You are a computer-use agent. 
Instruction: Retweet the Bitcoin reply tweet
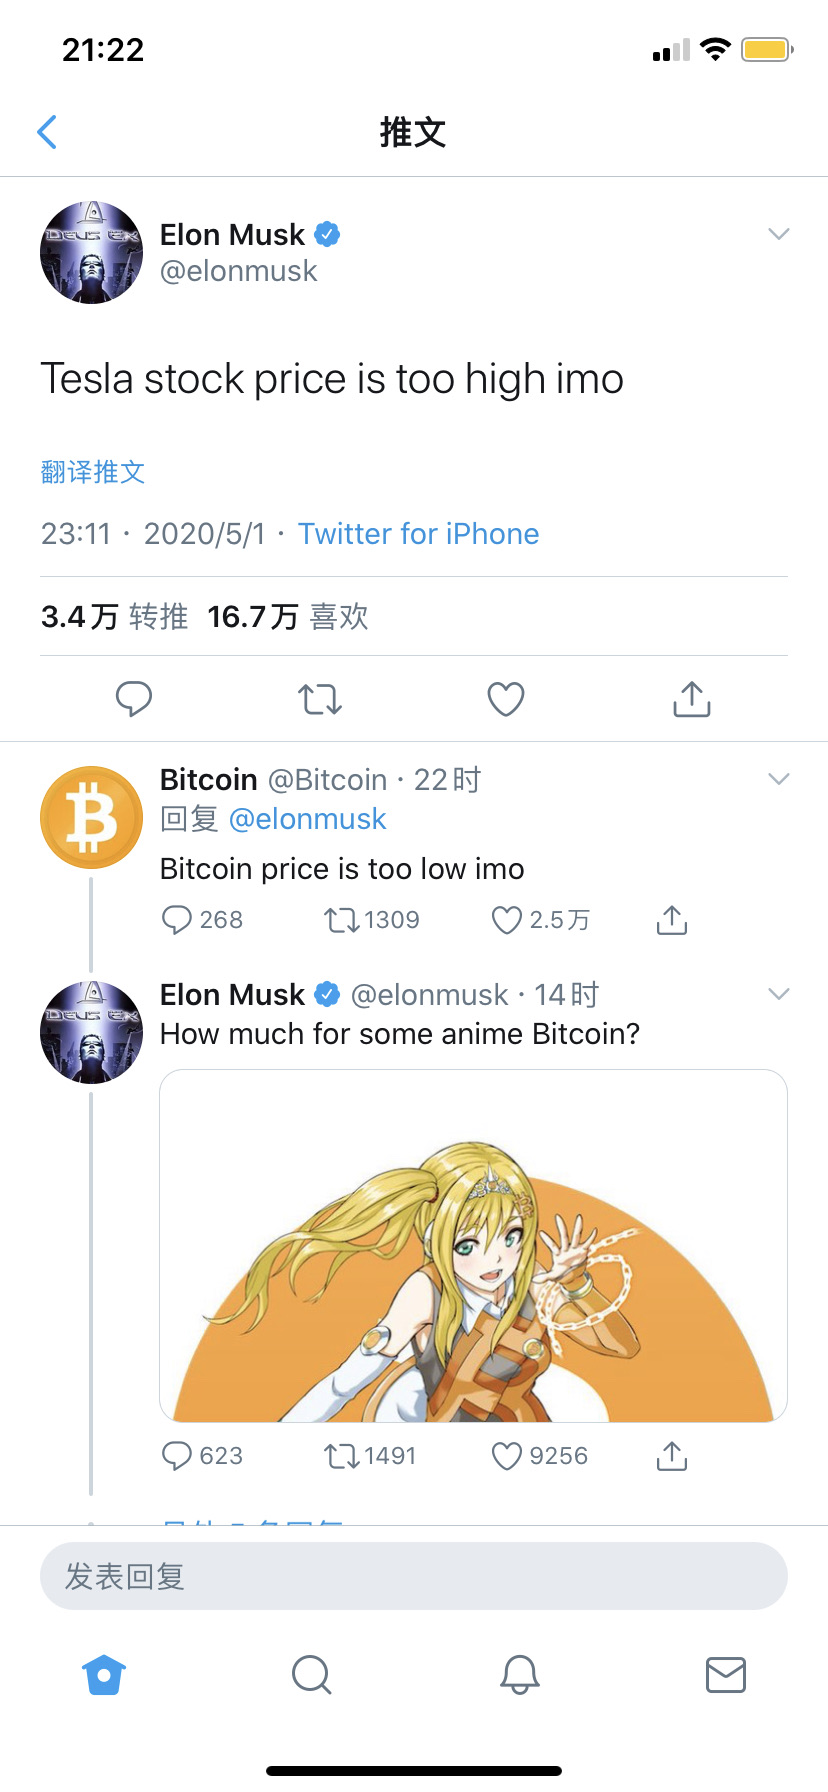tap(341, 920)
